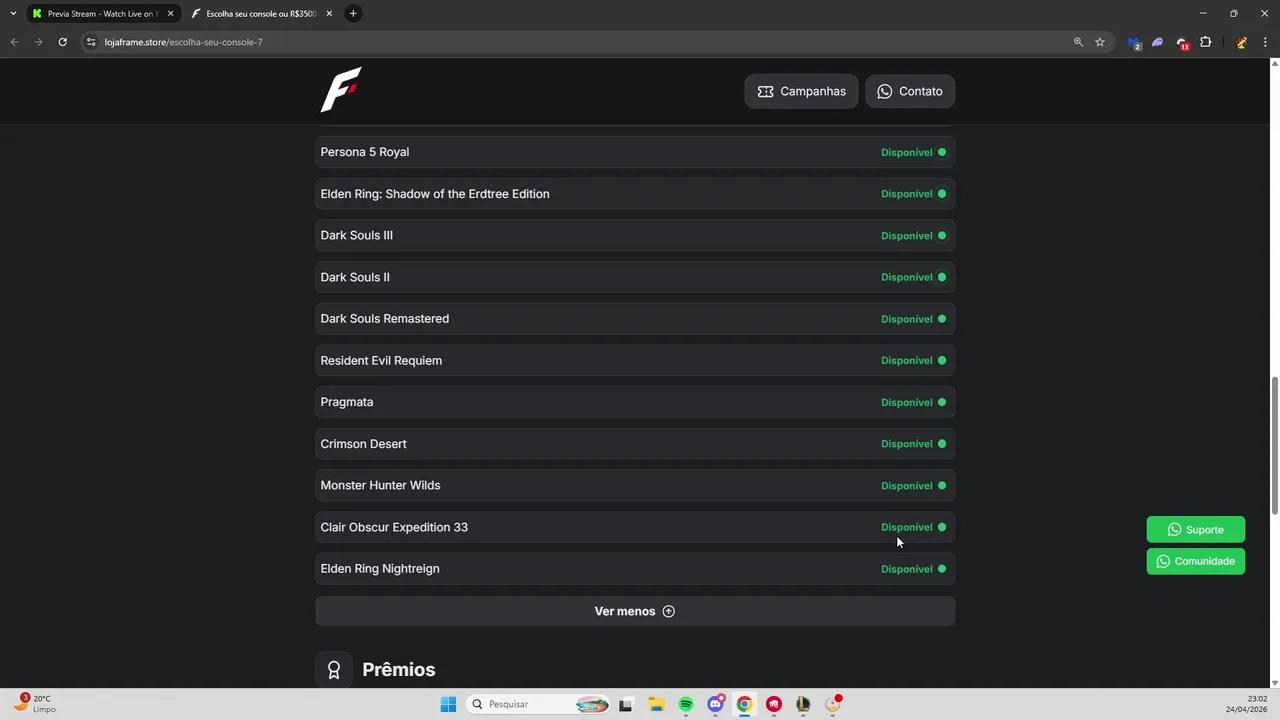Select the Dark Souls Remastered title
The height and width of the screenshot is (720, 1280).
pyautogui.click(x=385, y=319)
